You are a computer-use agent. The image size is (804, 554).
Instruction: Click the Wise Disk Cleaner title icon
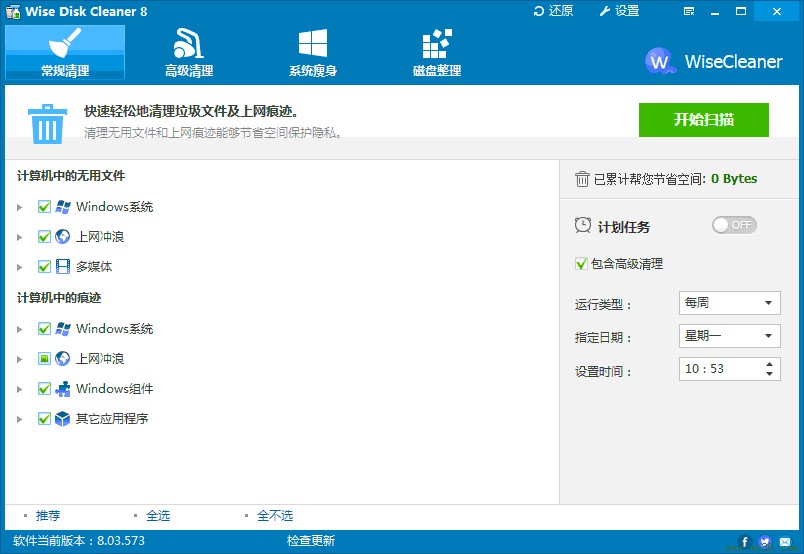(x=13, y=11)
